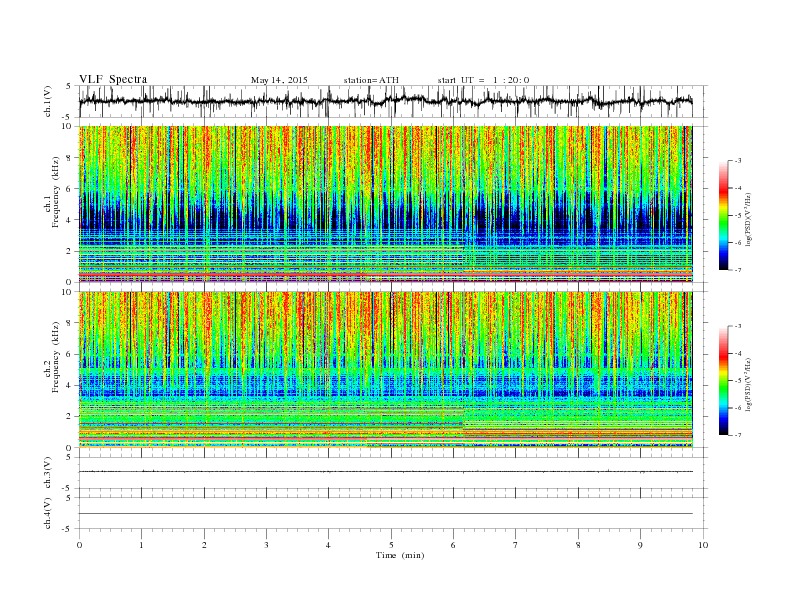Click the "start UT = 1 :20: 0" text

pyautogui.click(x=483, y=80)
